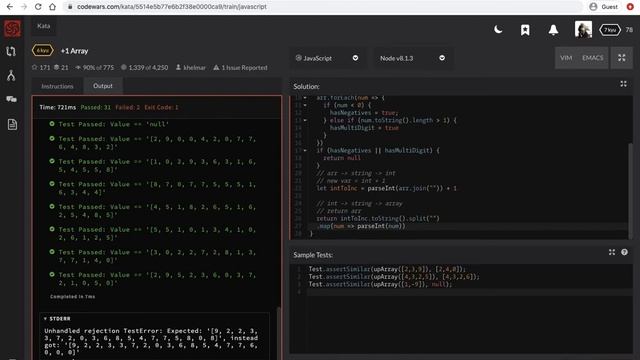Enable EMACS editor mode
The height and width of the screenshot is (360, 640).
(593, 58)
